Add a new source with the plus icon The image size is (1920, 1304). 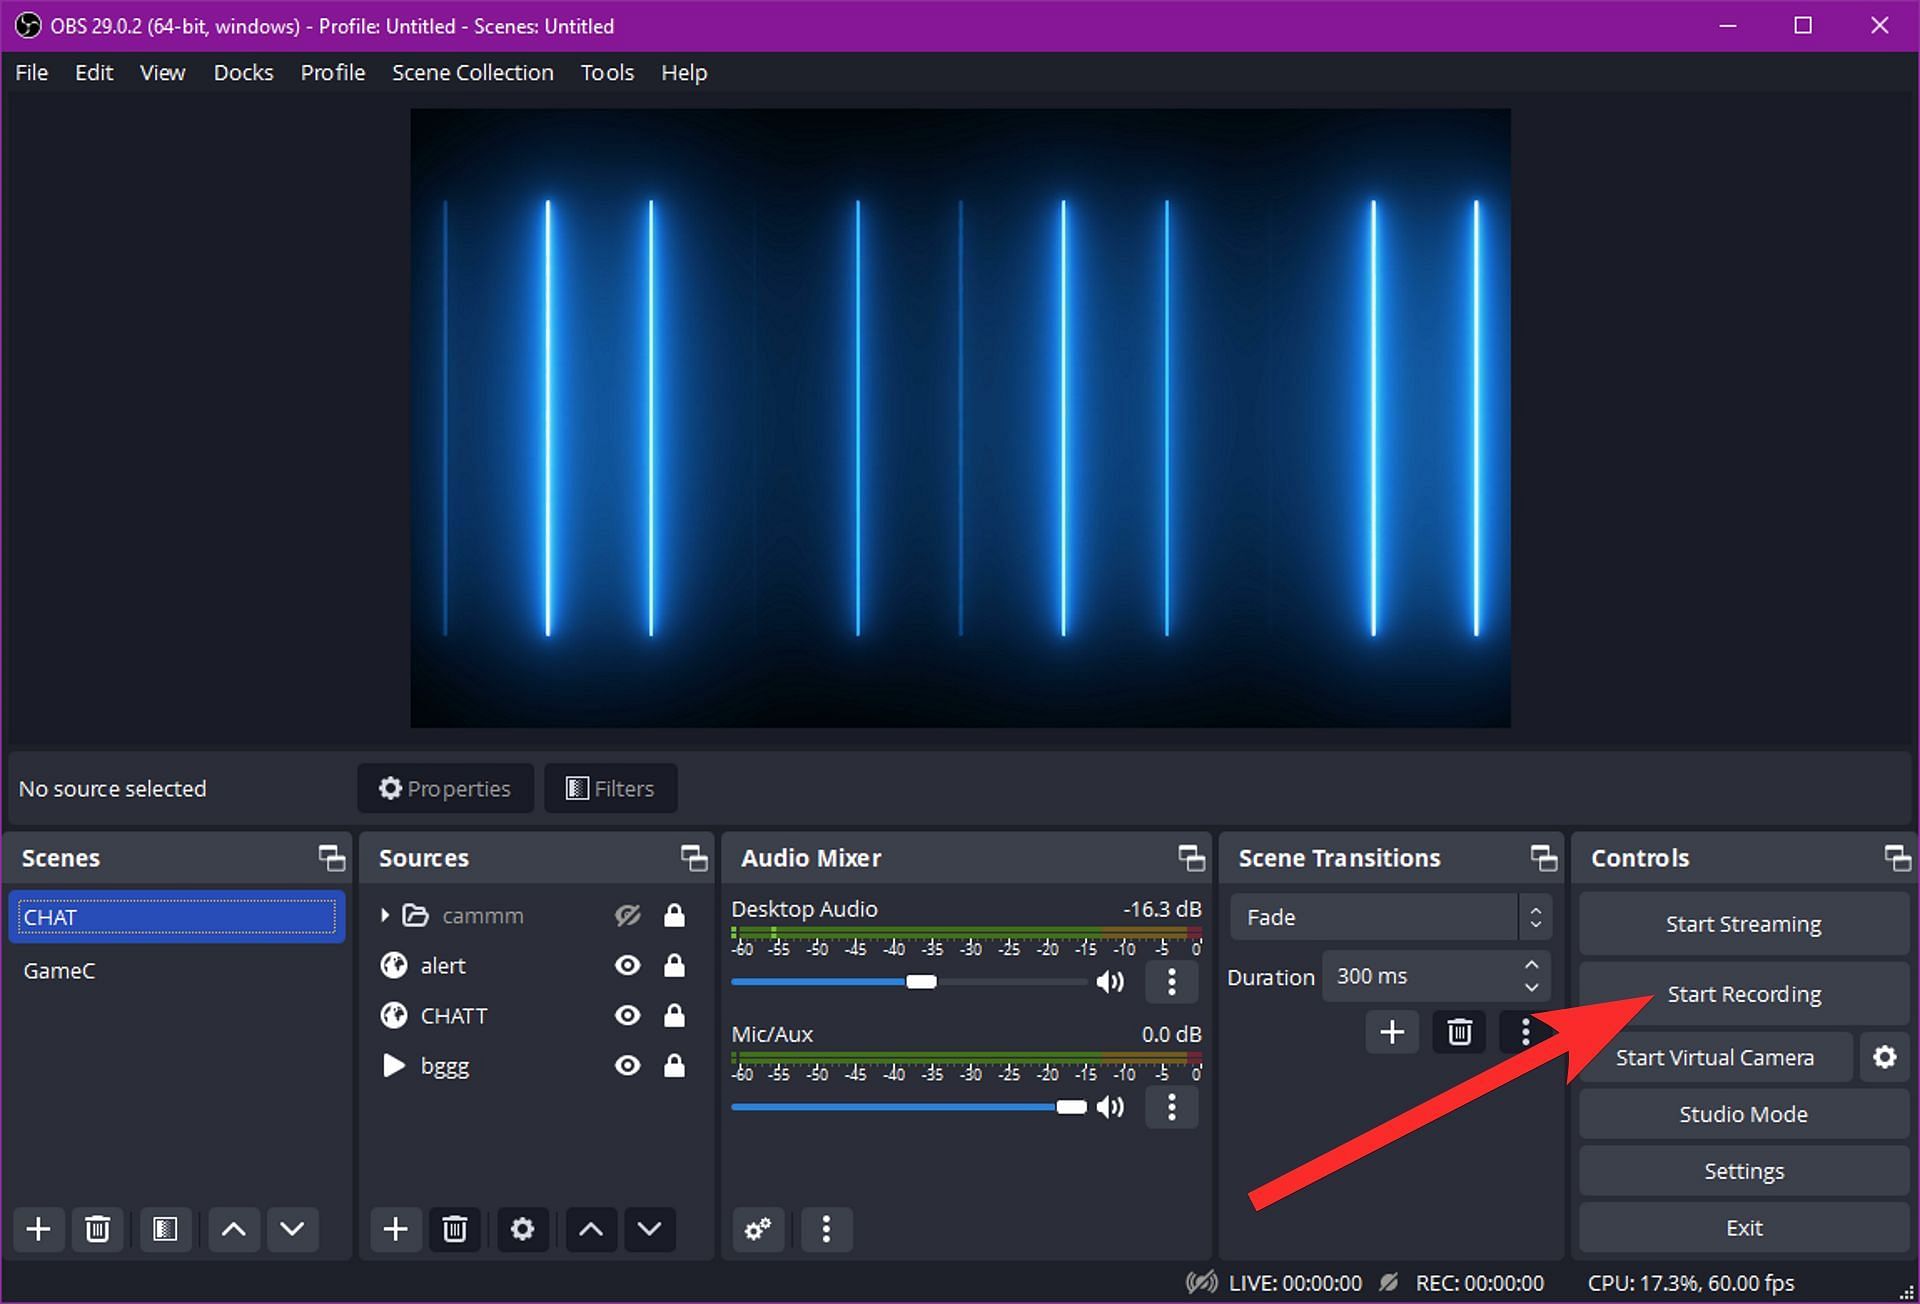pos(396,1229)
